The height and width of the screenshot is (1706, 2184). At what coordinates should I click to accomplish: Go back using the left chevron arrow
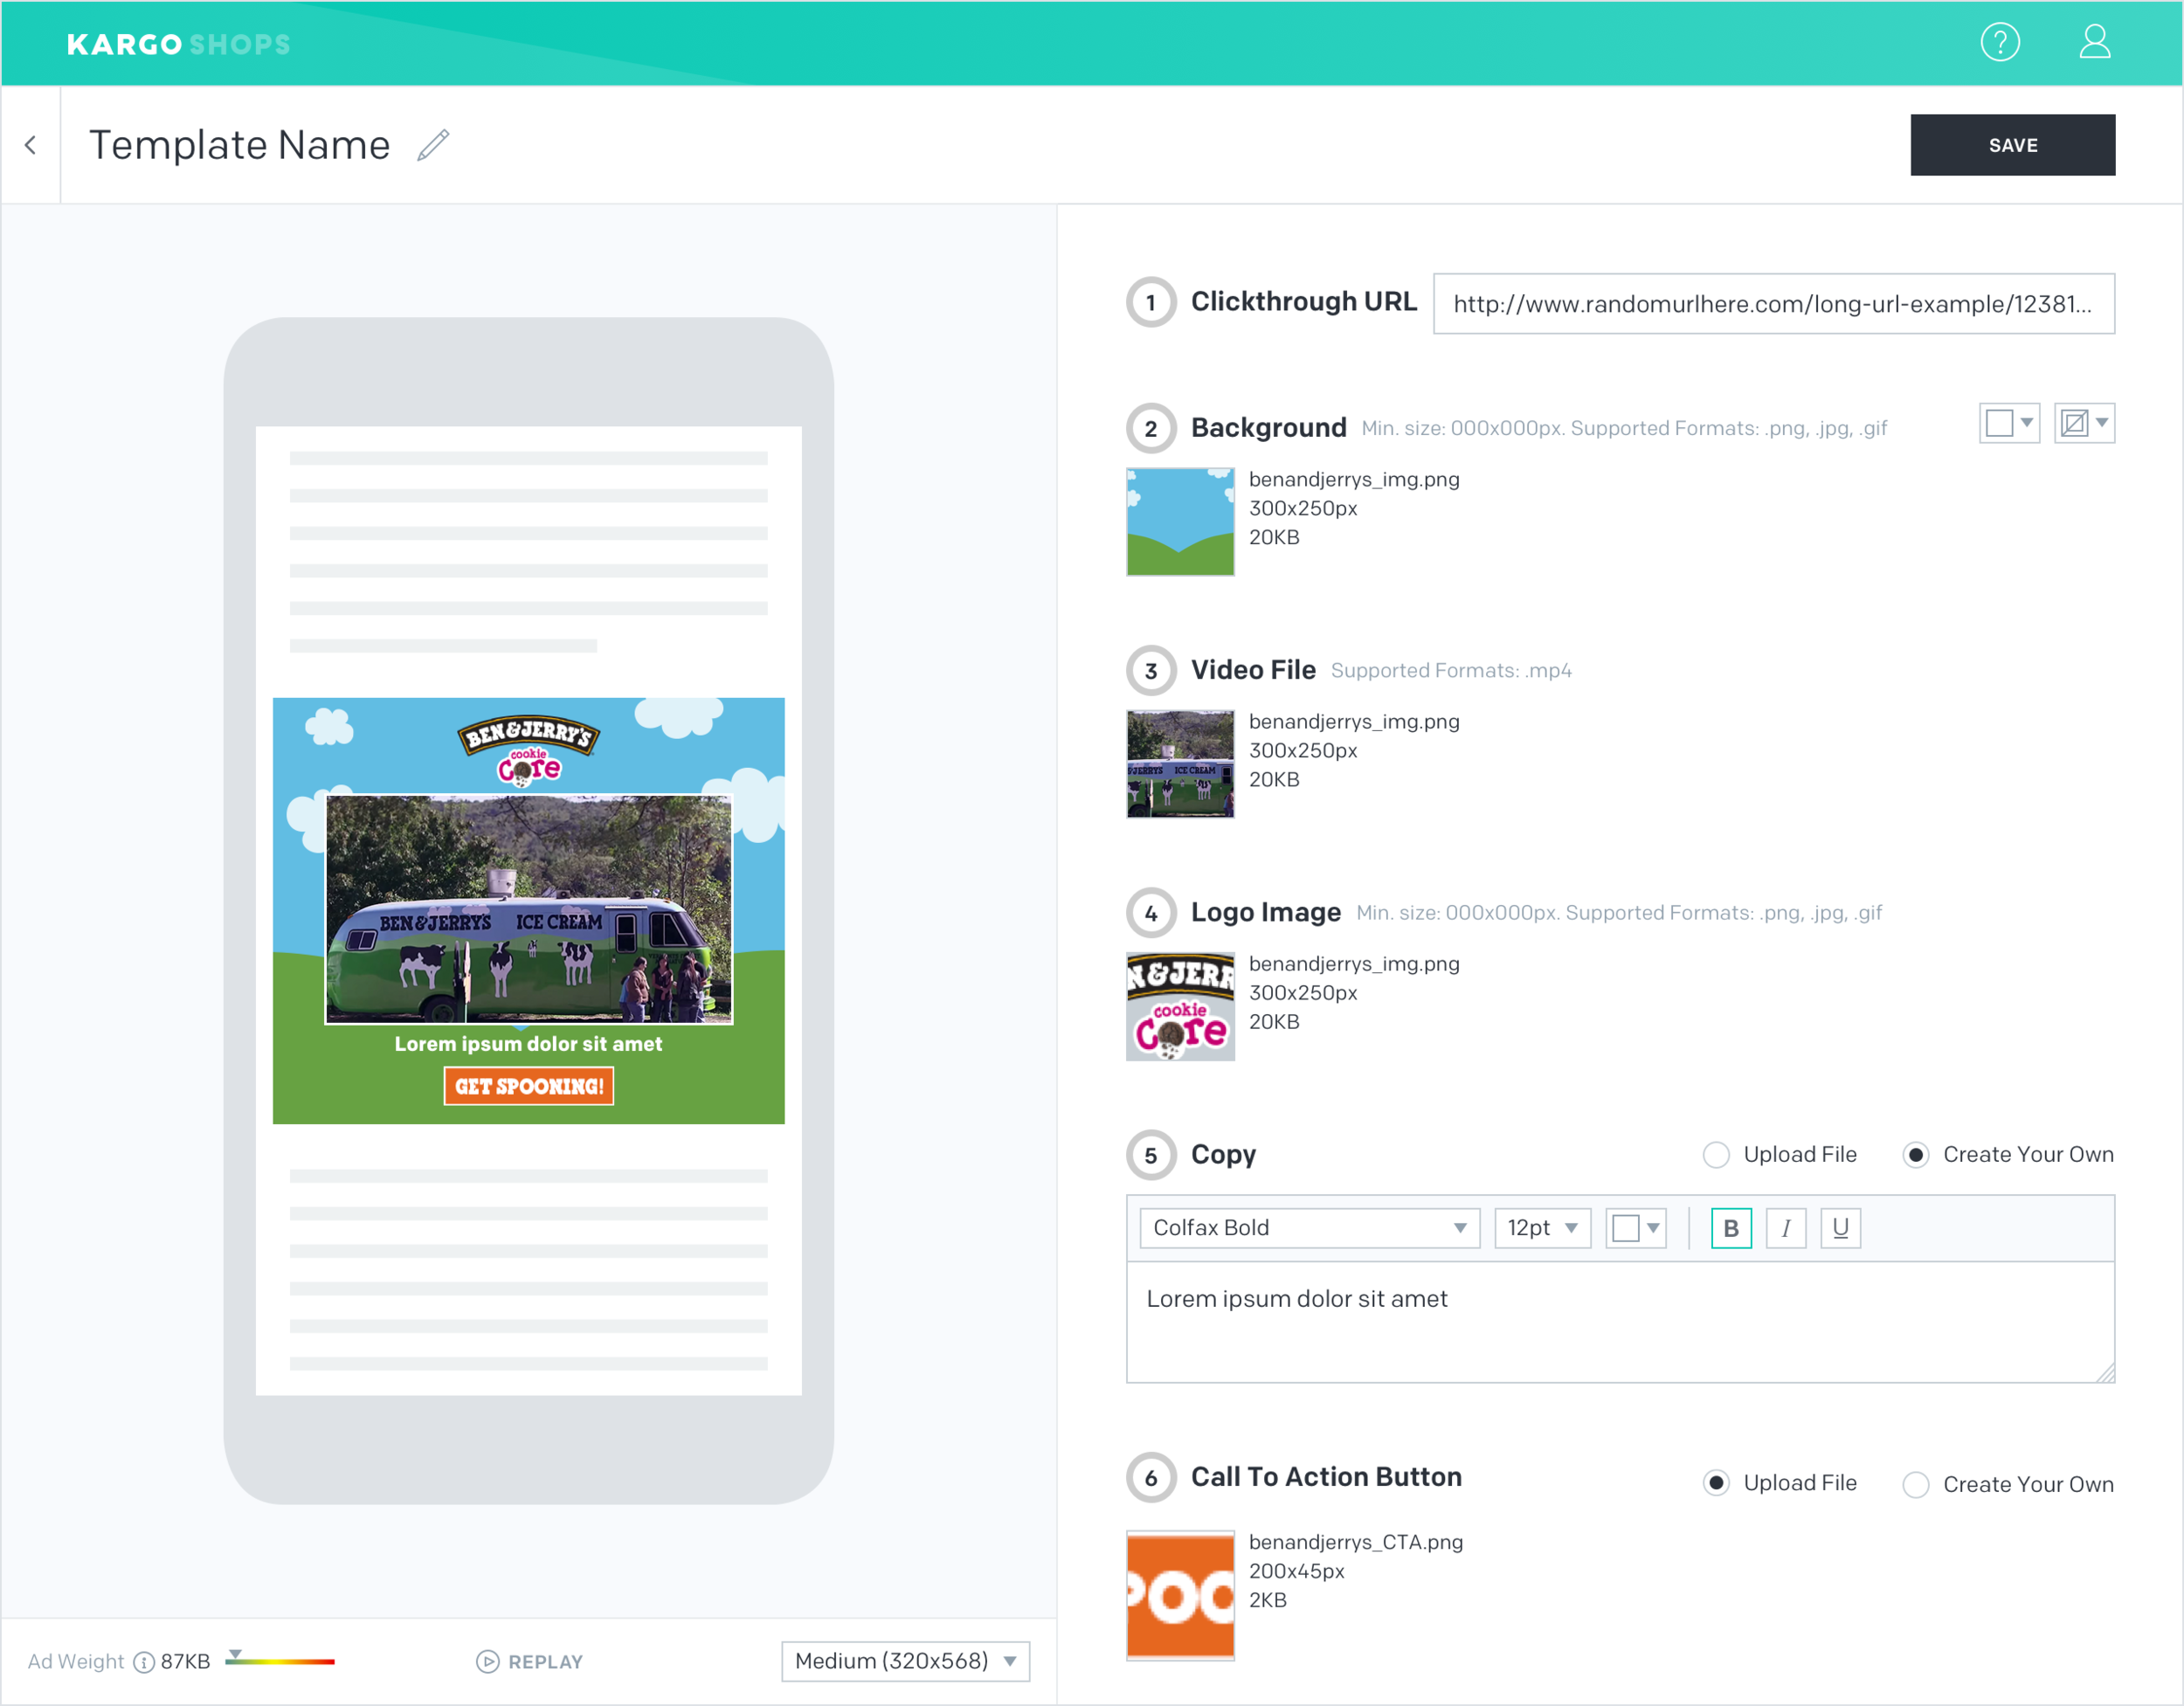(x=31, y=145)
